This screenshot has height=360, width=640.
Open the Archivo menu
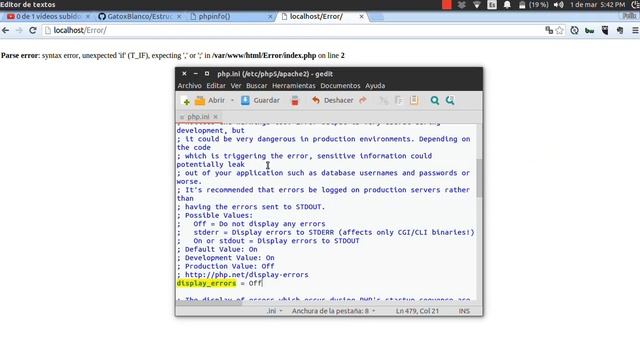click(x=189, y=86)
